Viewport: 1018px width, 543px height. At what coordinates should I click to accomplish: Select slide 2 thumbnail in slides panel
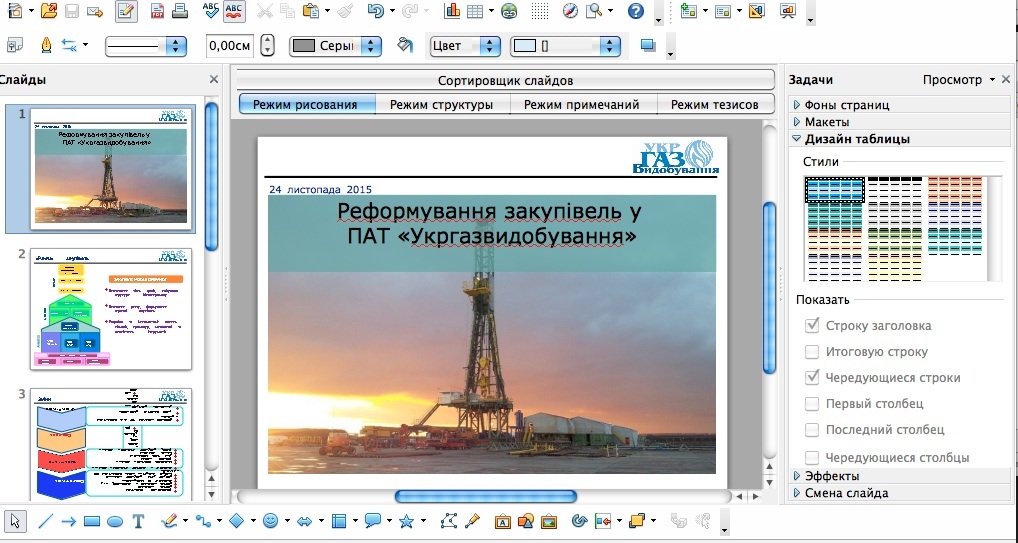pos(110,309)
